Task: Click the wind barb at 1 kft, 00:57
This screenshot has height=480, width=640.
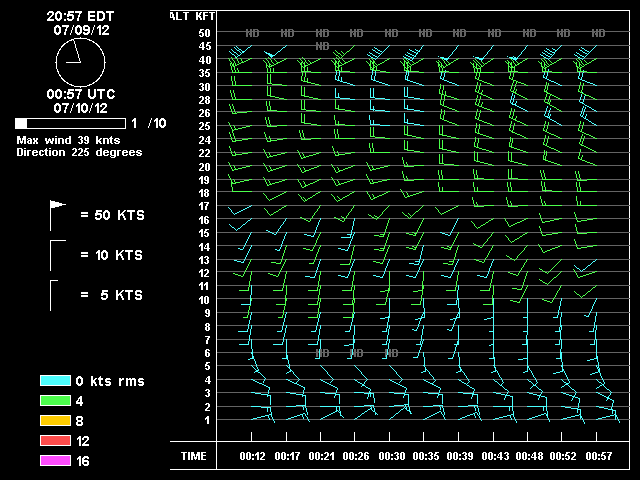Action: point(608,416)
